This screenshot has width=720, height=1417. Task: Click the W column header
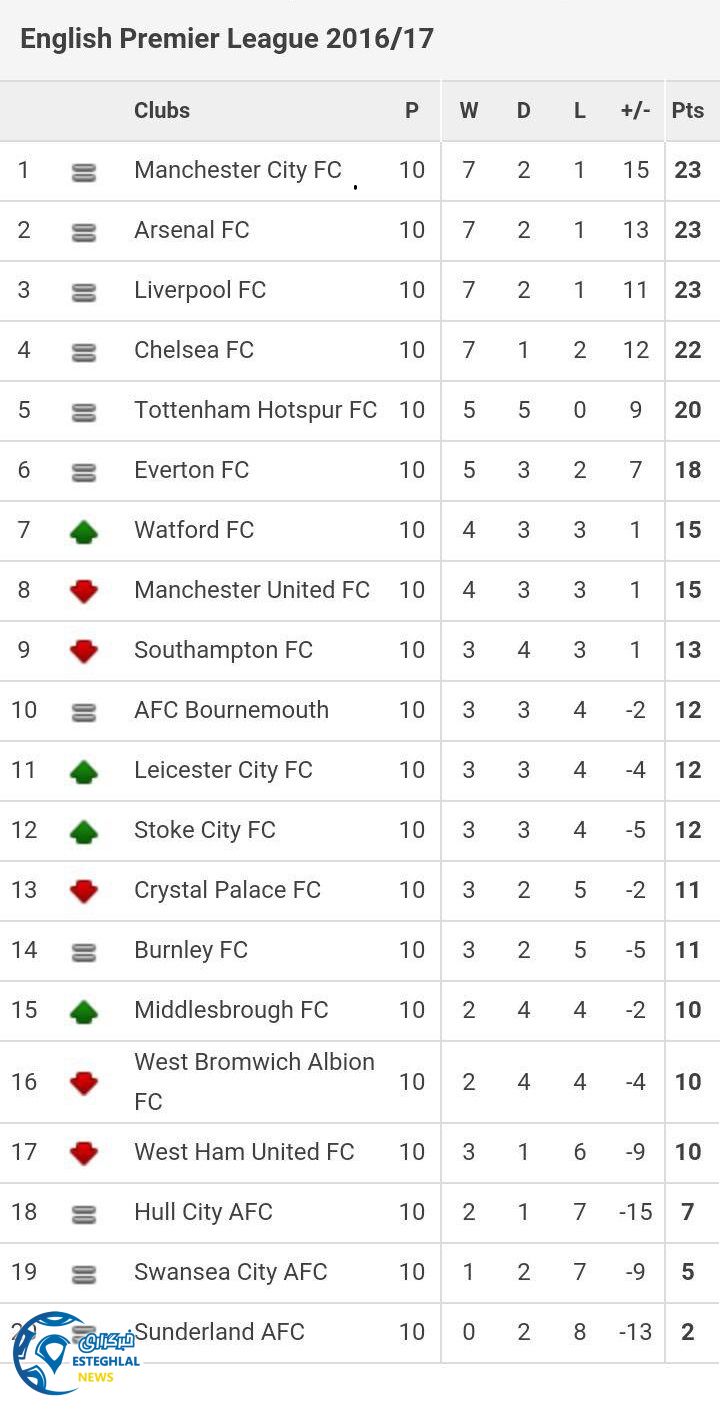click(468, 111)
